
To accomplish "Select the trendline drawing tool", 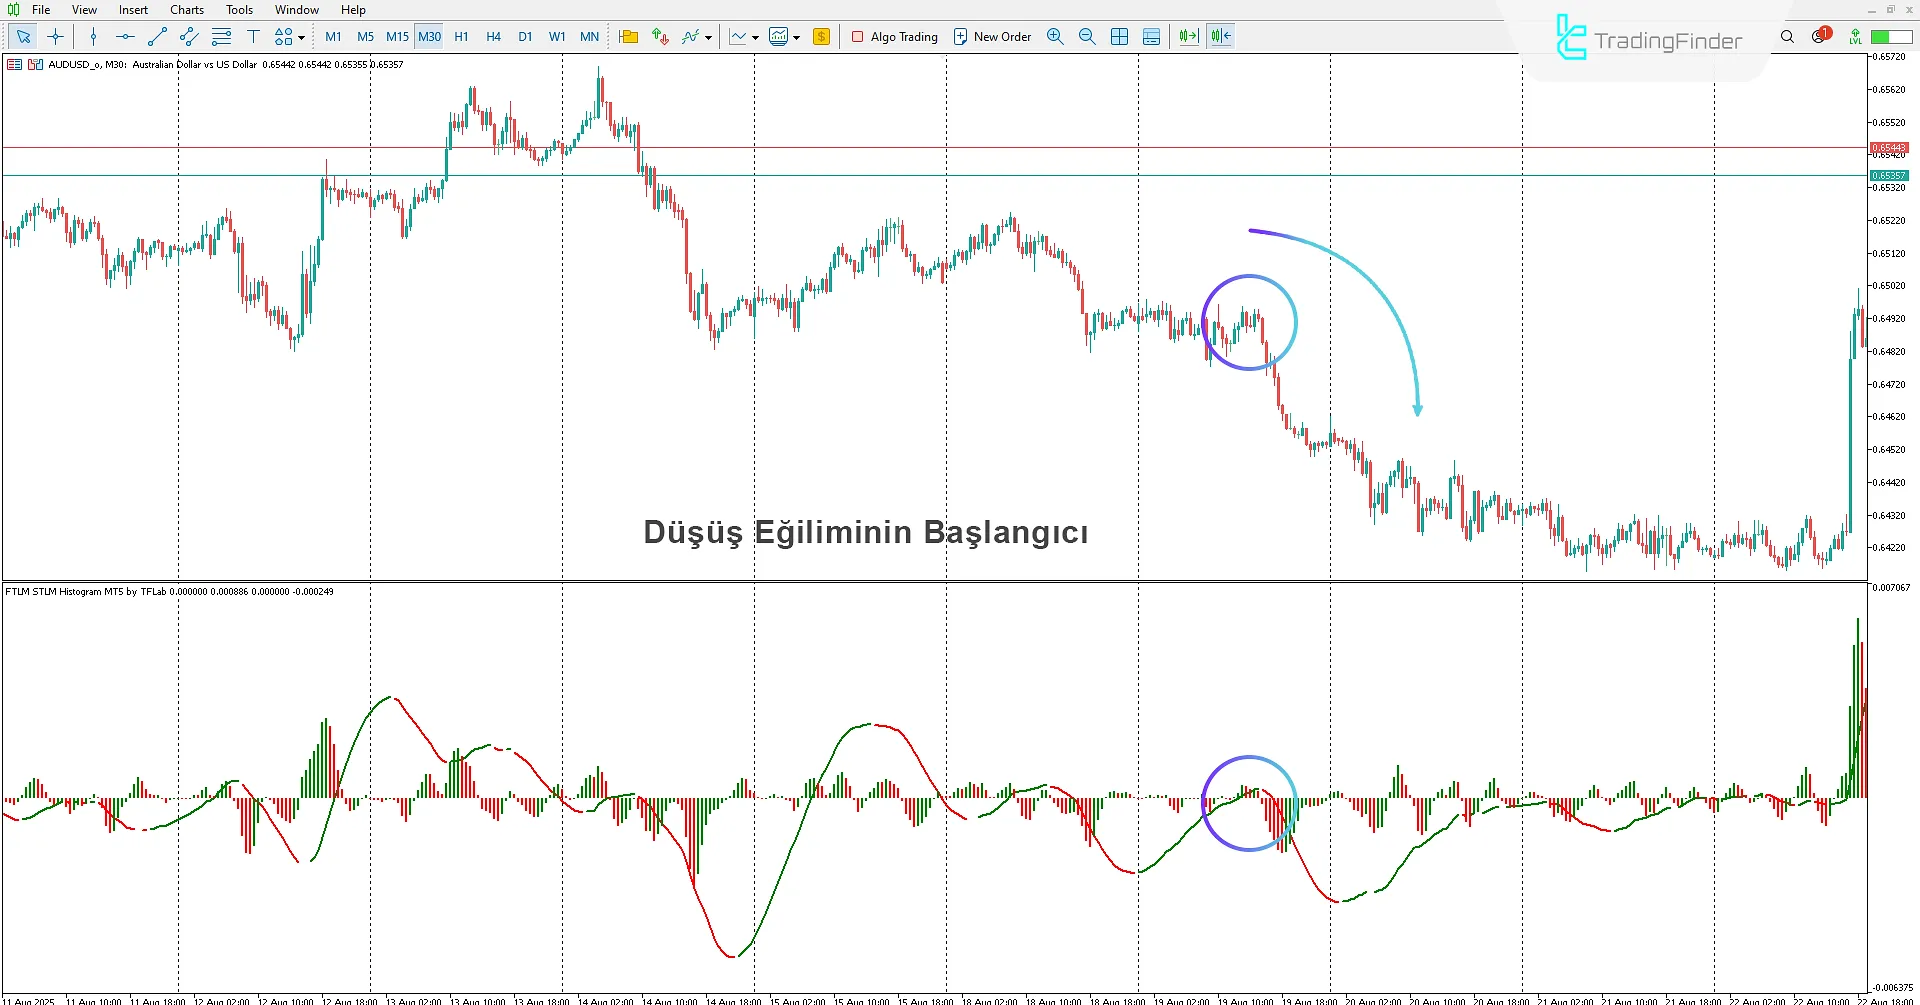I will click(x=156, y=36).
